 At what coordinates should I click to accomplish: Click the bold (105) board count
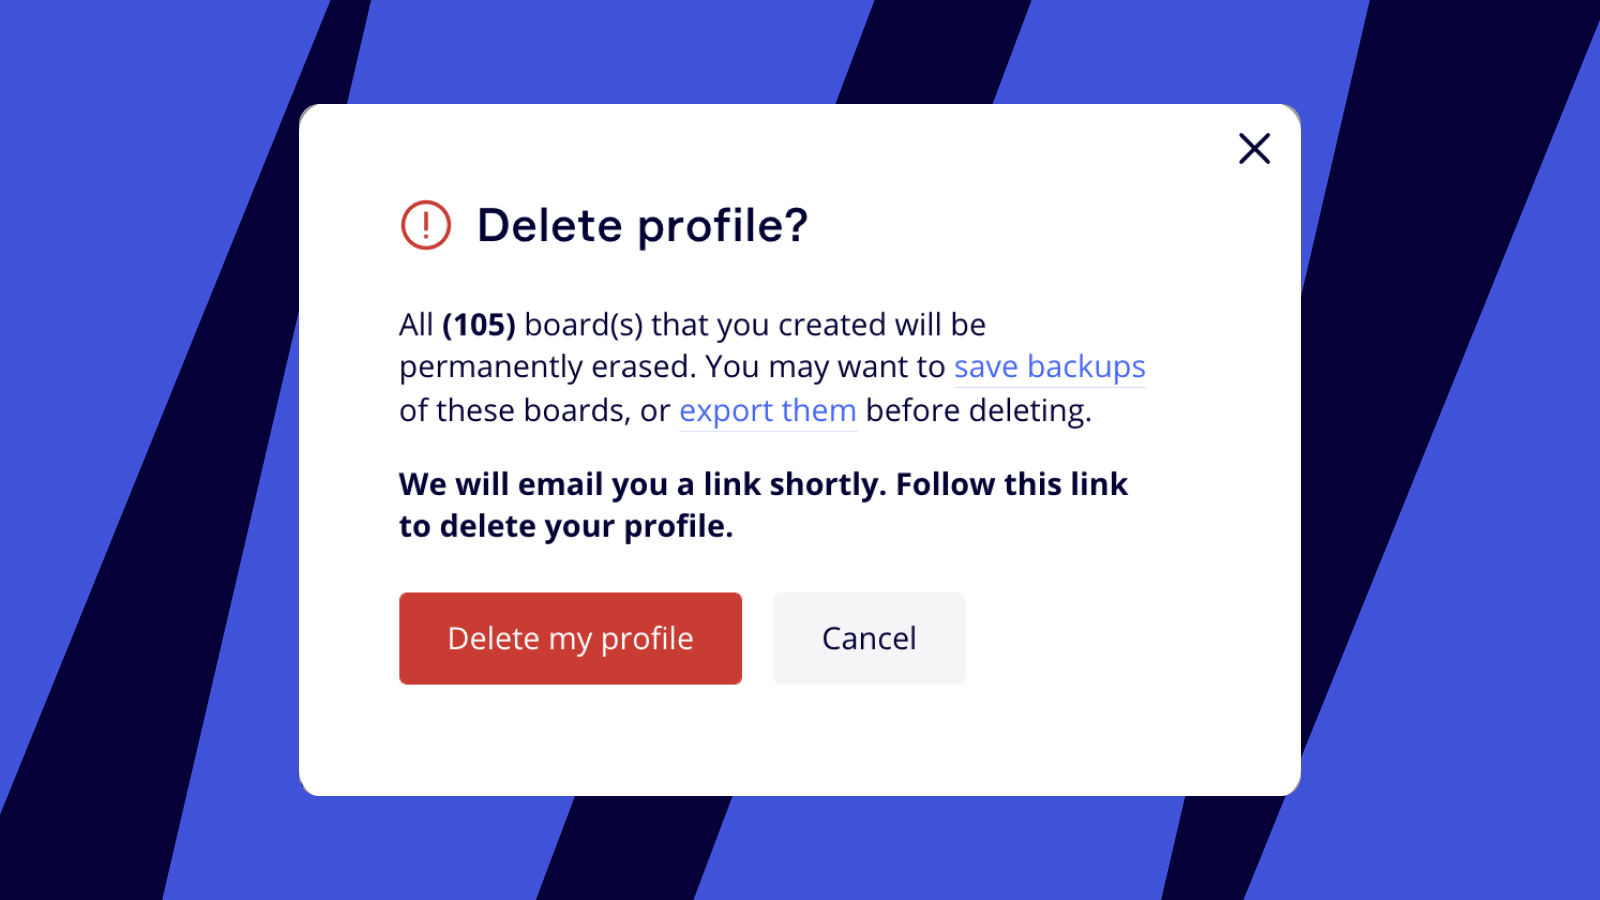pyautogui.click(x=479, y=325)
